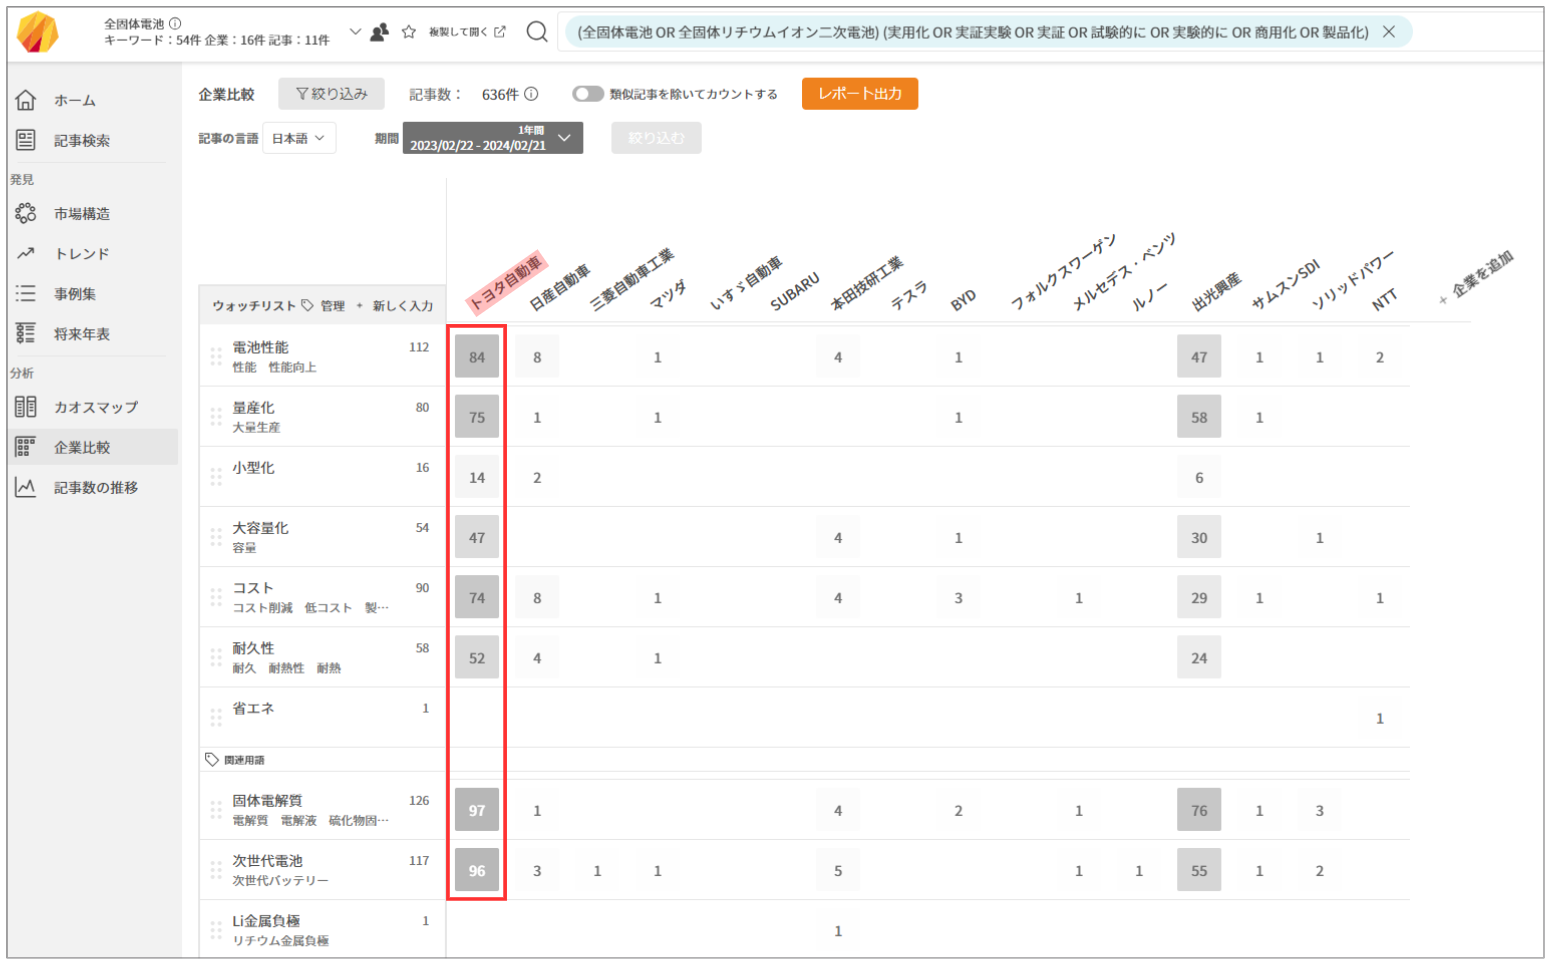1552x965 pixels.
Task: Open the 記事の言語 日本語 dropdown
Action: tap(299, 138)
